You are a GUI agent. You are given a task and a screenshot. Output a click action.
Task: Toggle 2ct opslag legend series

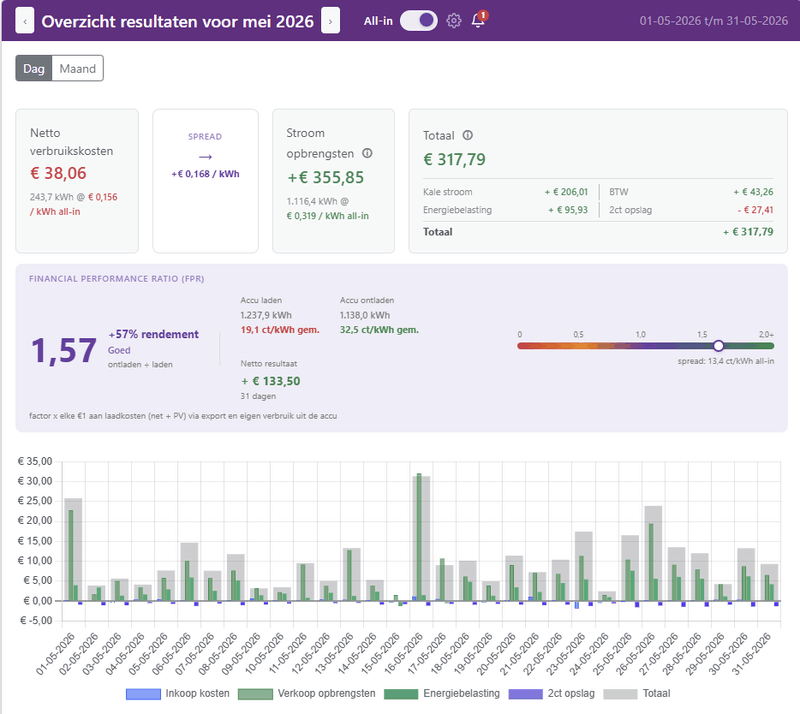[552, 694]
